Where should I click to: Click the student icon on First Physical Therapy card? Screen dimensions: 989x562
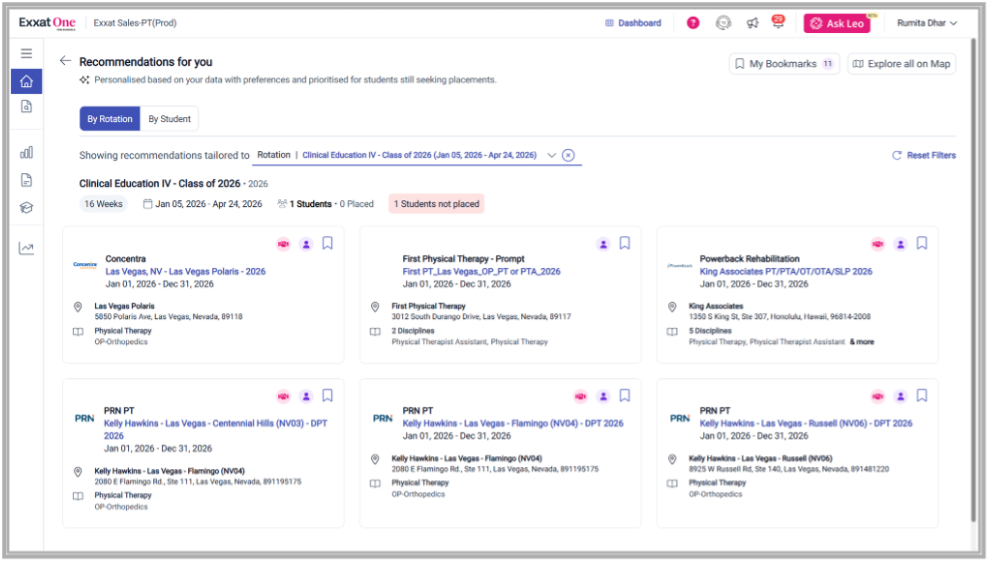604,244
